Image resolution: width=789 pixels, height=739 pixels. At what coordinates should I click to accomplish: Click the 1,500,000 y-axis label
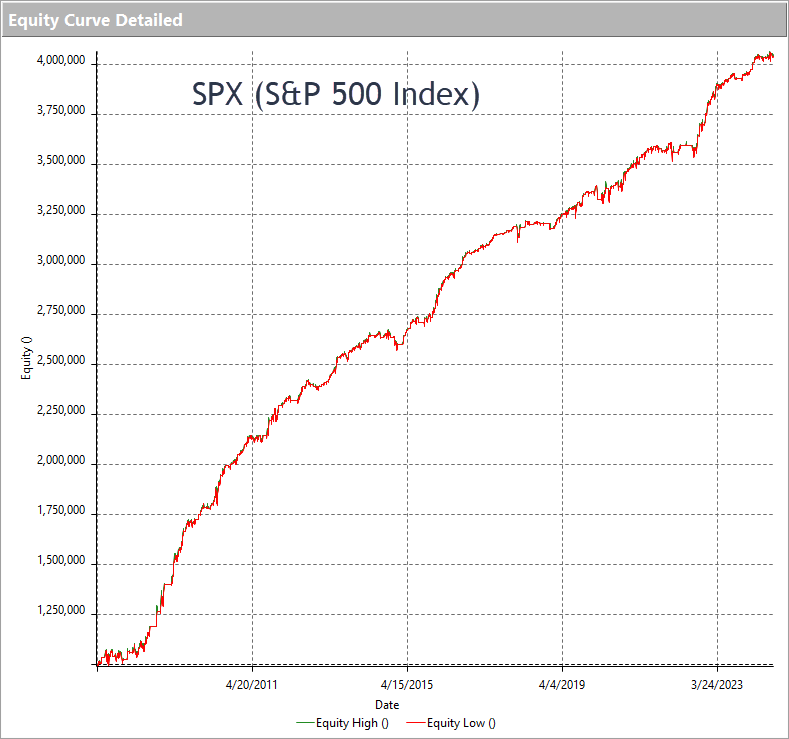tap(61, 560)
